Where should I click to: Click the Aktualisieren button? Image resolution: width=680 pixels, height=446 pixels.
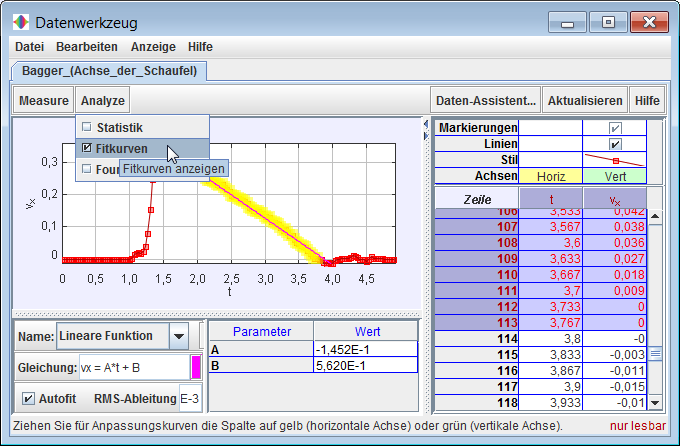(x=586, y=101)
